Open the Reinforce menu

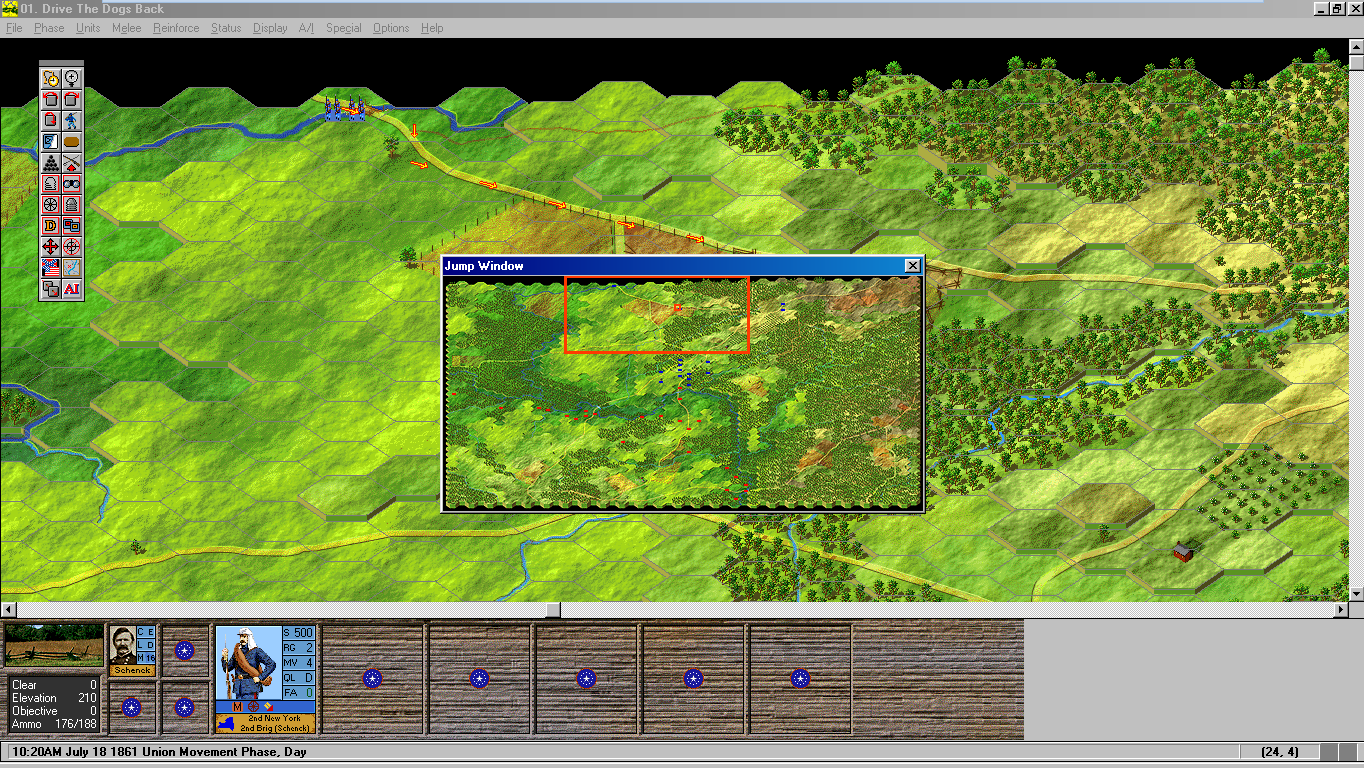pos(176,28)
